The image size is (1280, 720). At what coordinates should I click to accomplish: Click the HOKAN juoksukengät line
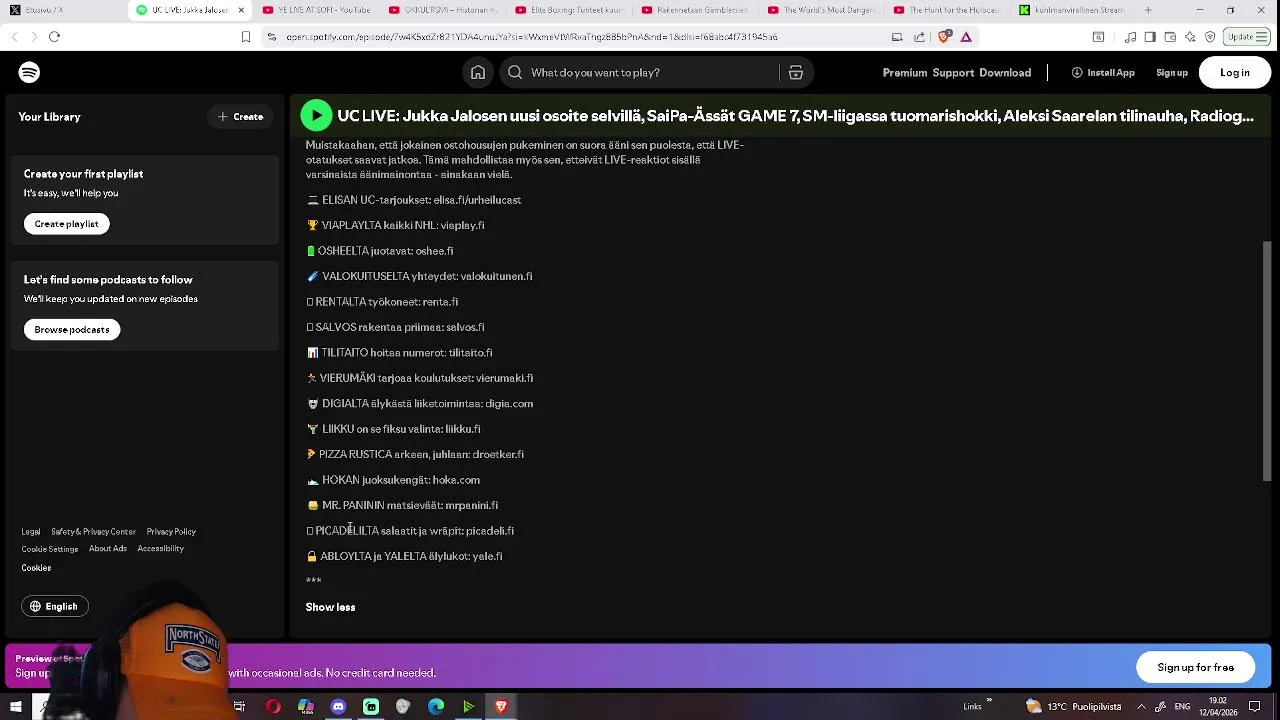point(393,480)
